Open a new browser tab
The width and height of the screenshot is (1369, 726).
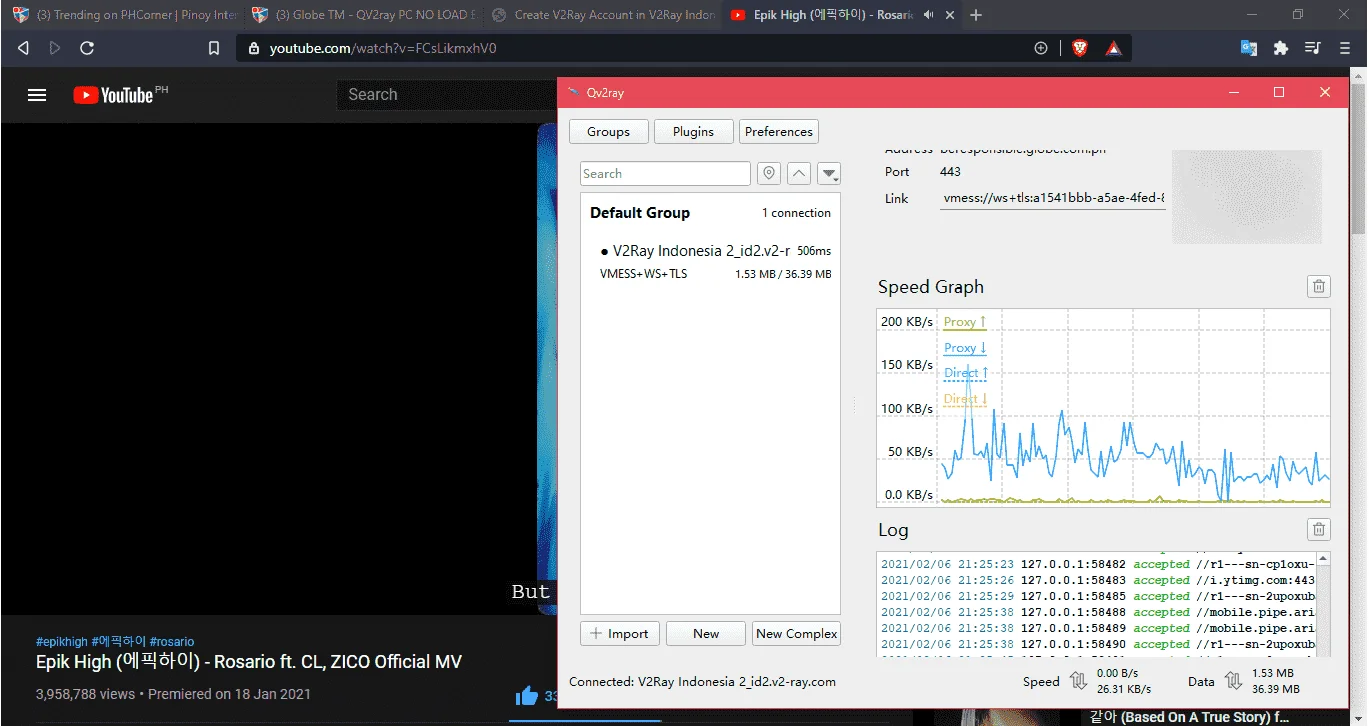pyautogui.click(x=976, y=15)
